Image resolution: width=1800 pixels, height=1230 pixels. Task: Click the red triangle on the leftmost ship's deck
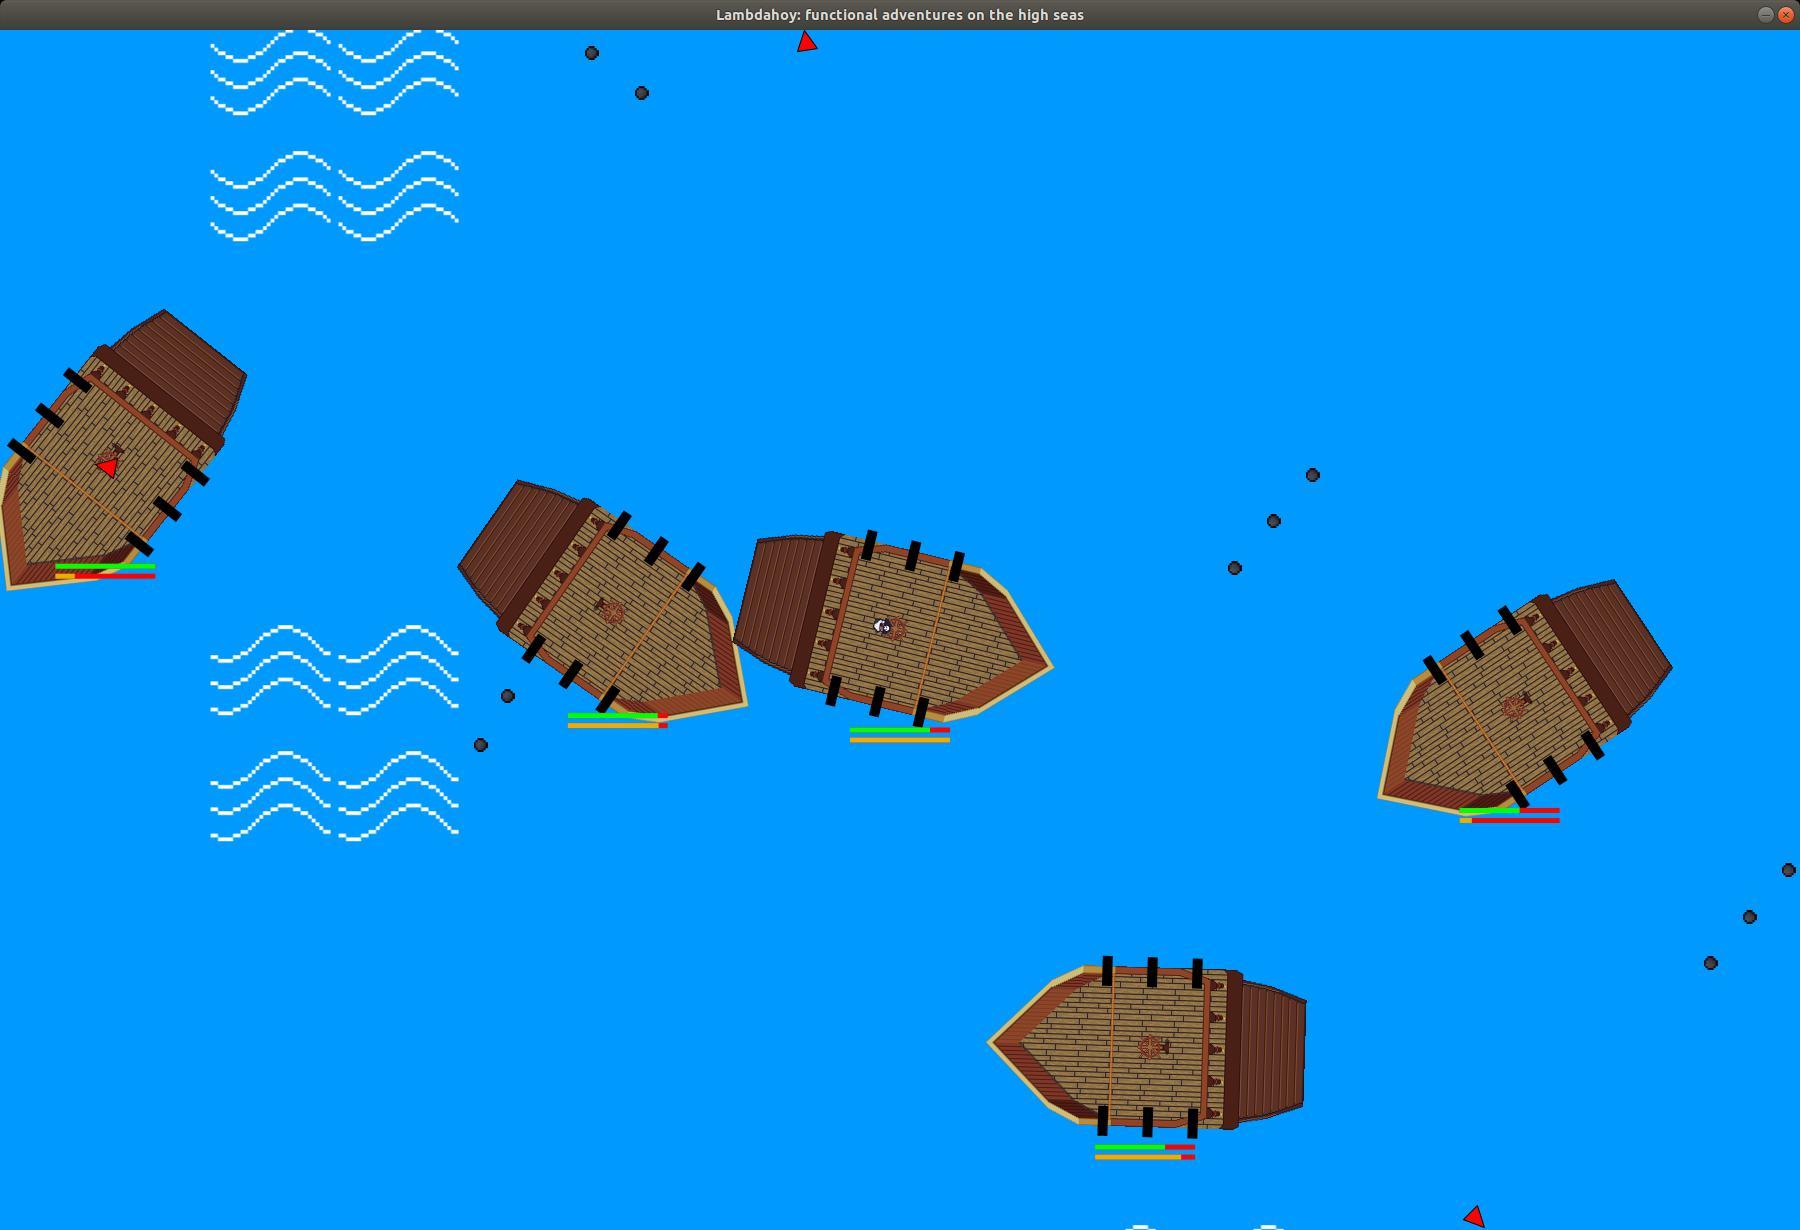coord(108,467)
